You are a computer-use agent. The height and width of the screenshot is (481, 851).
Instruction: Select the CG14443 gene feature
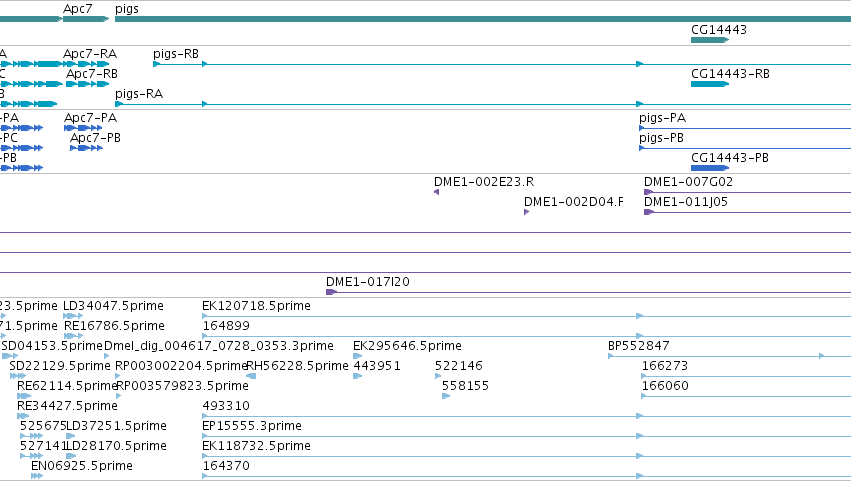coord(709,40)
